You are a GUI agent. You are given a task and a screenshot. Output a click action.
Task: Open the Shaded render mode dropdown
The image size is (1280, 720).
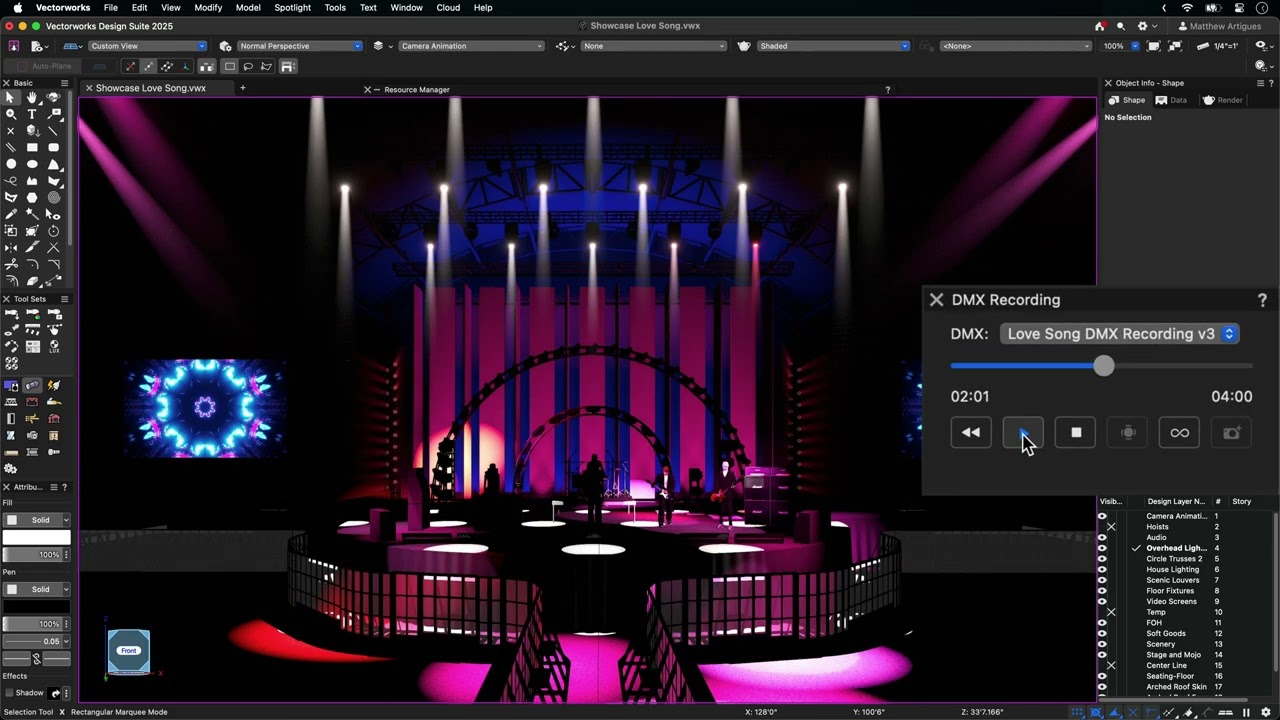click(x=832, y=46)
